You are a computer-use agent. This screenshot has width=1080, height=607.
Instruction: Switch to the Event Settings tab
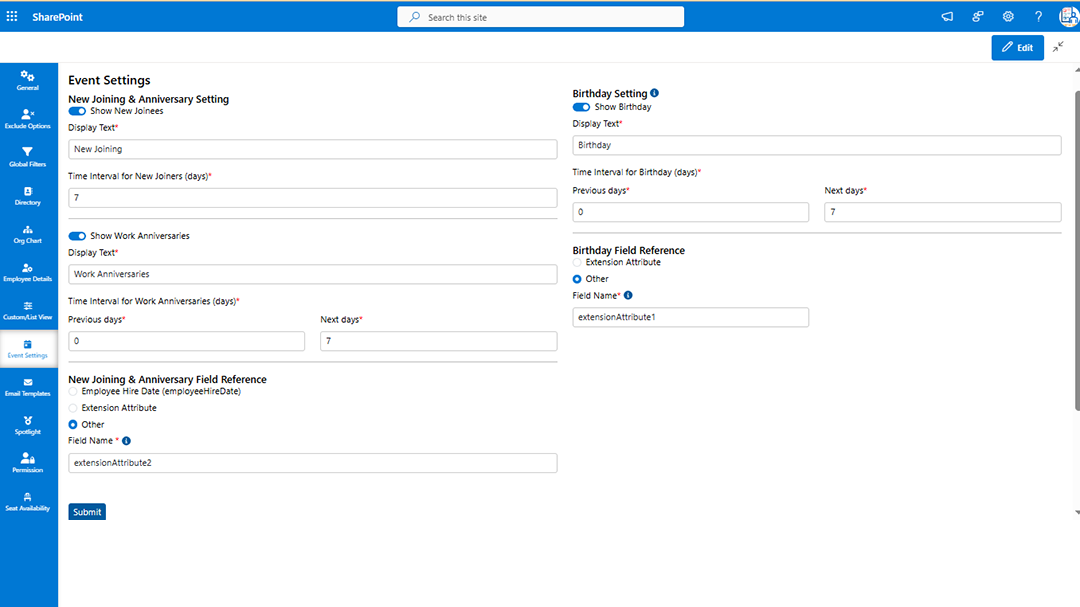pyautogui.click(x=28, y=348)
